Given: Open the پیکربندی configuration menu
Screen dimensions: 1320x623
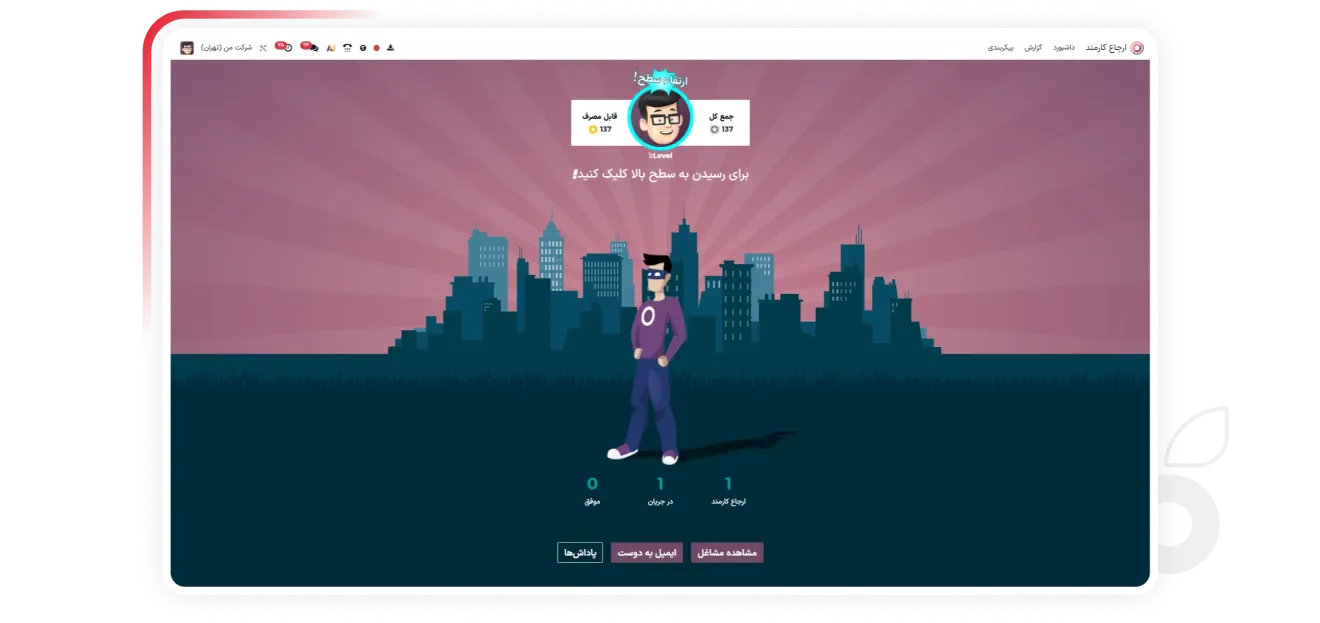Looking at the screenshot, I should (1001, 47).
